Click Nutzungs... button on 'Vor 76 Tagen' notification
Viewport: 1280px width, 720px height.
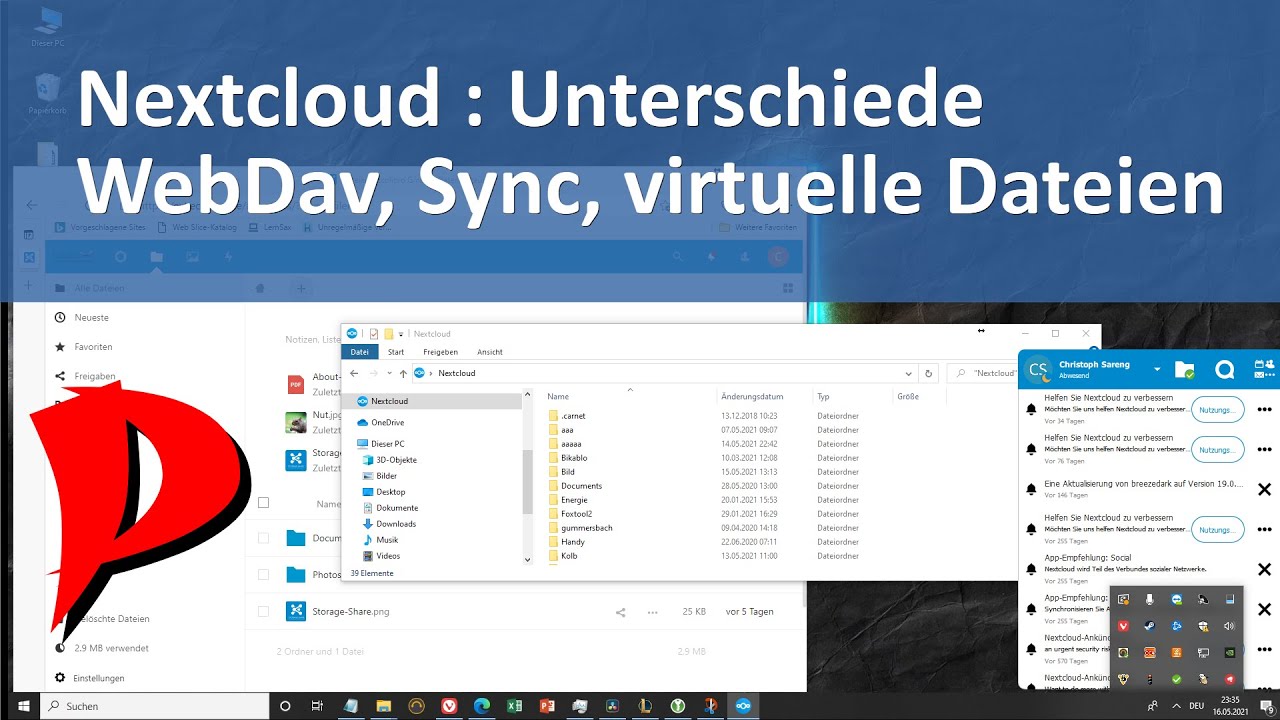click(x=1218, y=450)
